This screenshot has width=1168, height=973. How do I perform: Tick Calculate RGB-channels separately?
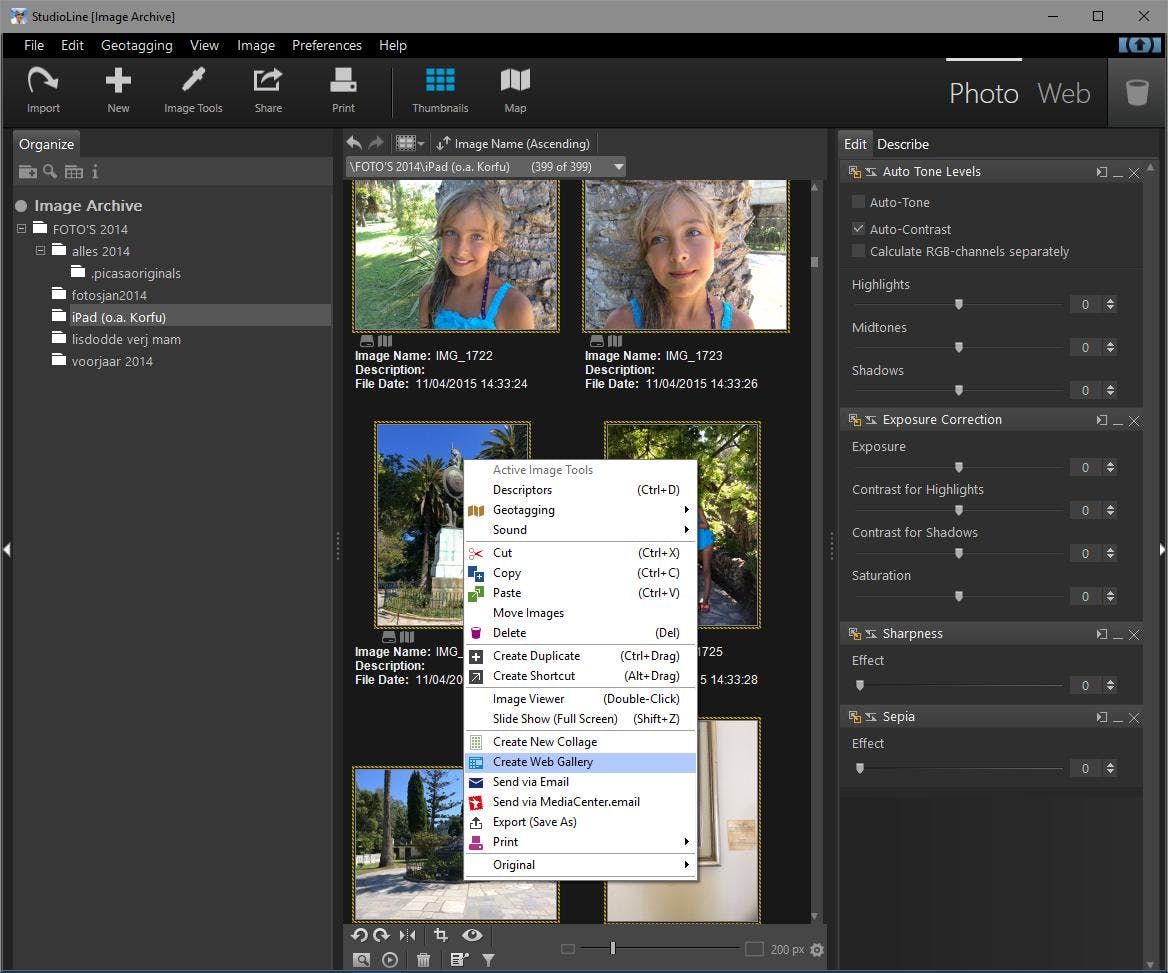click(858, 251)
